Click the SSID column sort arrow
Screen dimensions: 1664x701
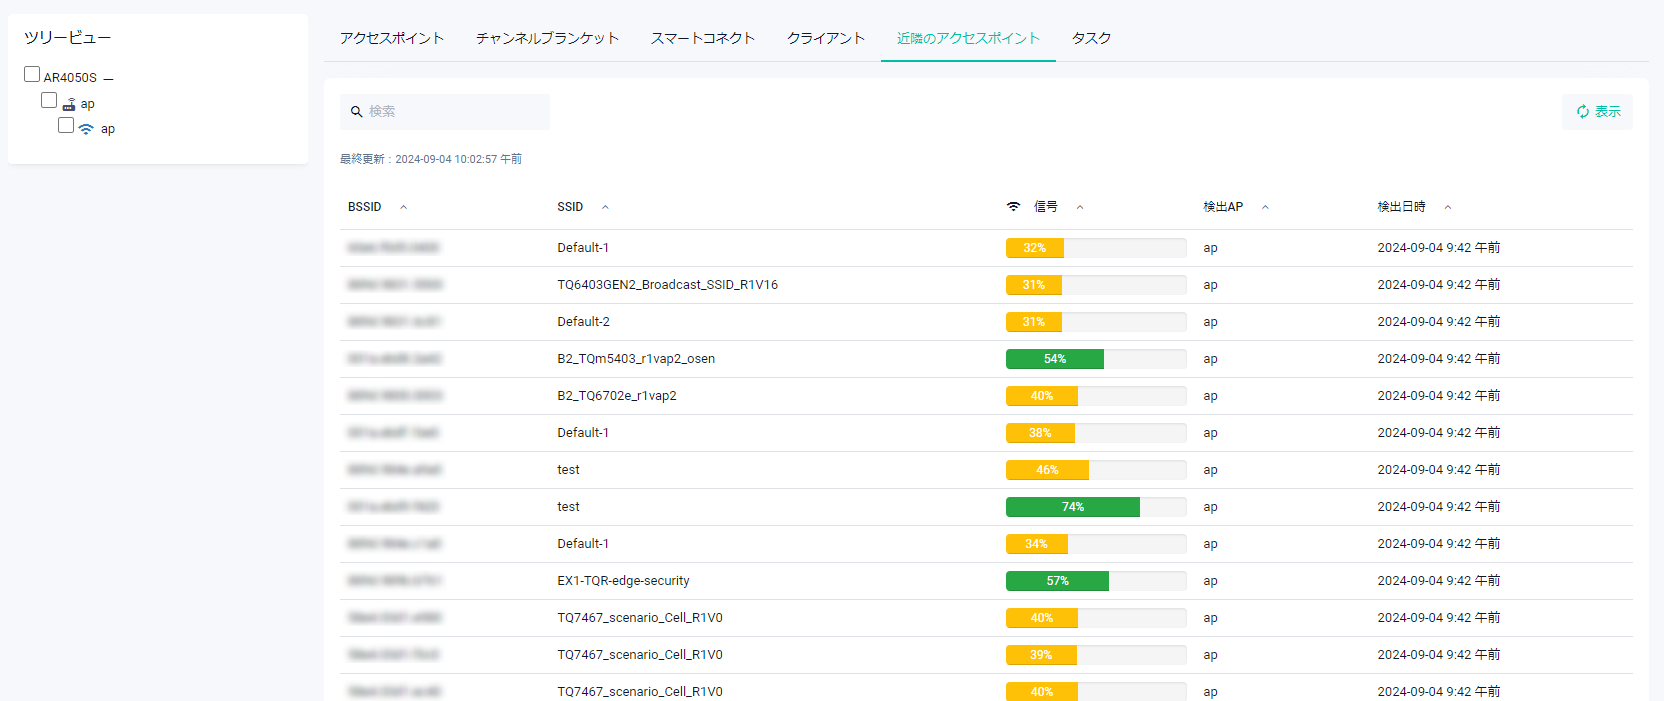pyautogui.click(x=605, y=207)
